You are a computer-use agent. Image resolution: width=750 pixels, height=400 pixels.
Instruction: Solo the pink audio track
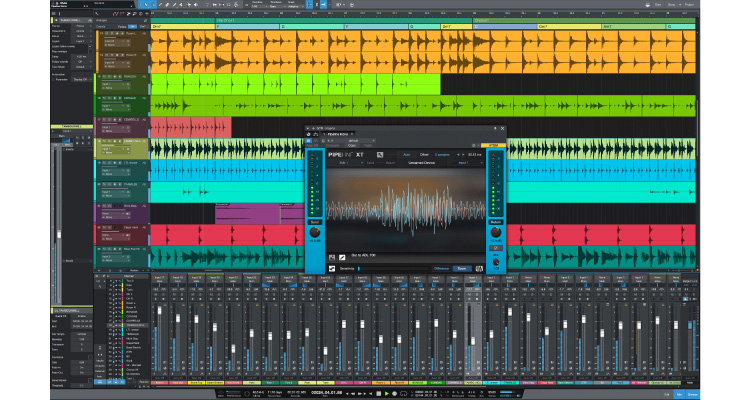109,120
